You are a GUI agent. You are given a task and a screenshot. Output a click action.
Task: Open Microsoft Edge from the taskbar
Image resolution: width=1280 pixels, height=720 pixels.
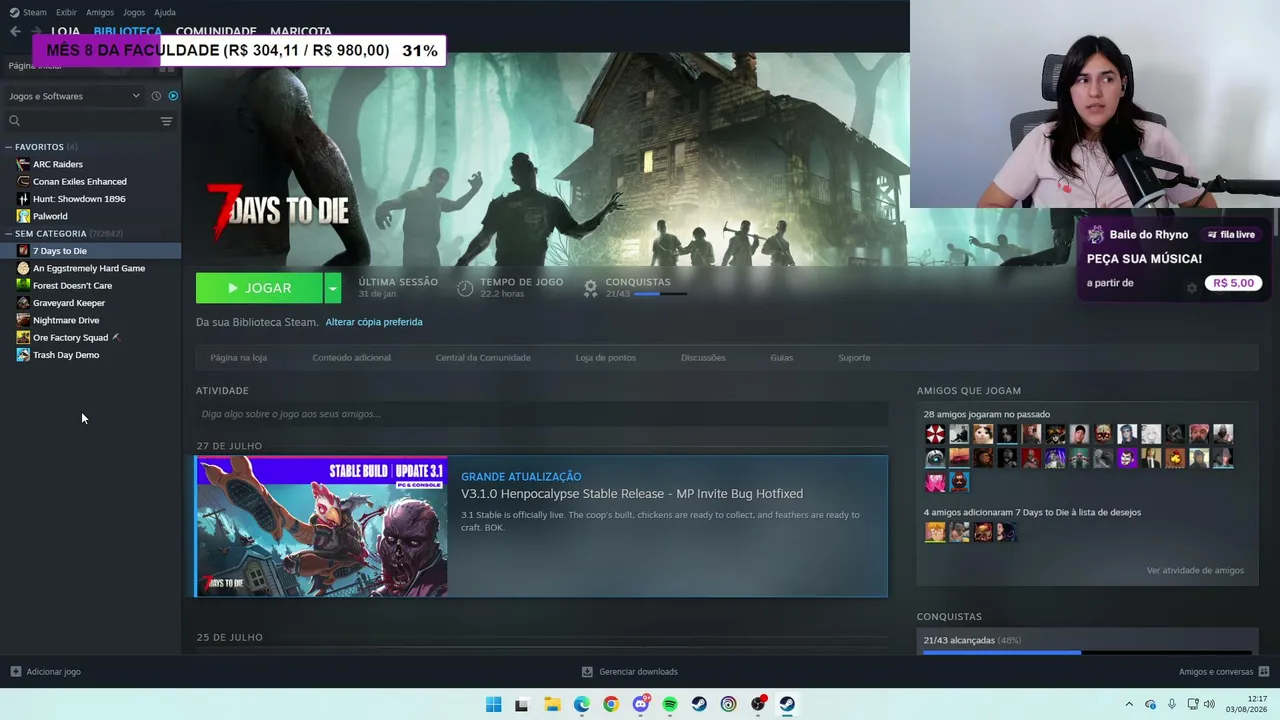(x=582, y=704)
